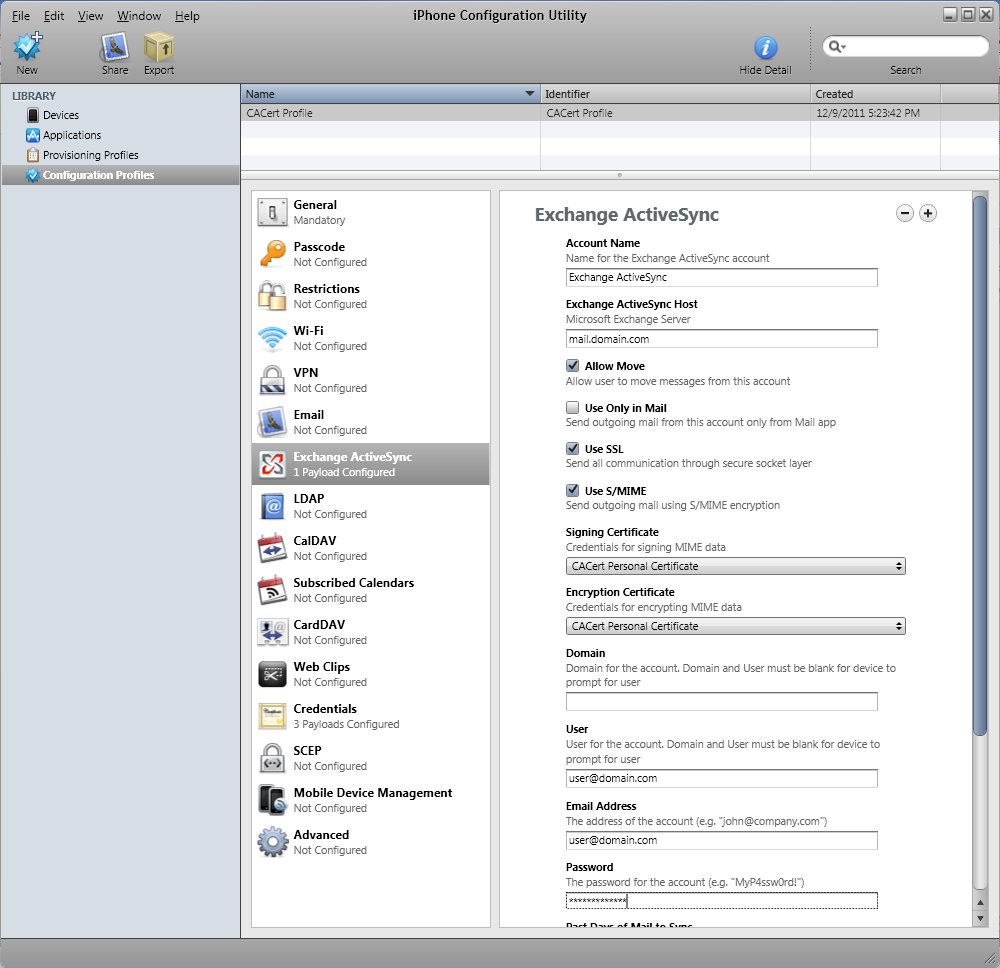Screen dimensions: 1000x968
Task: Click the Share toolbar icon
Action: [115, 47]
